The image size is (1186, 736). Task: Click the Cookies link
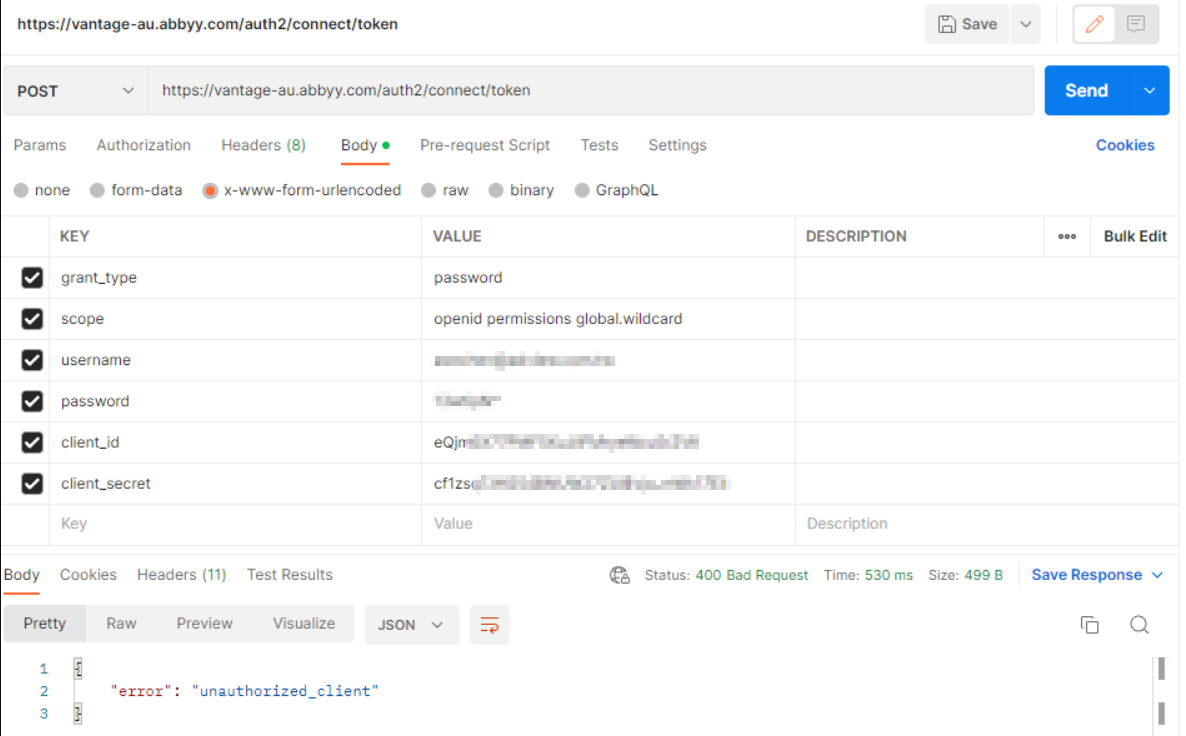click(1125, 145)
